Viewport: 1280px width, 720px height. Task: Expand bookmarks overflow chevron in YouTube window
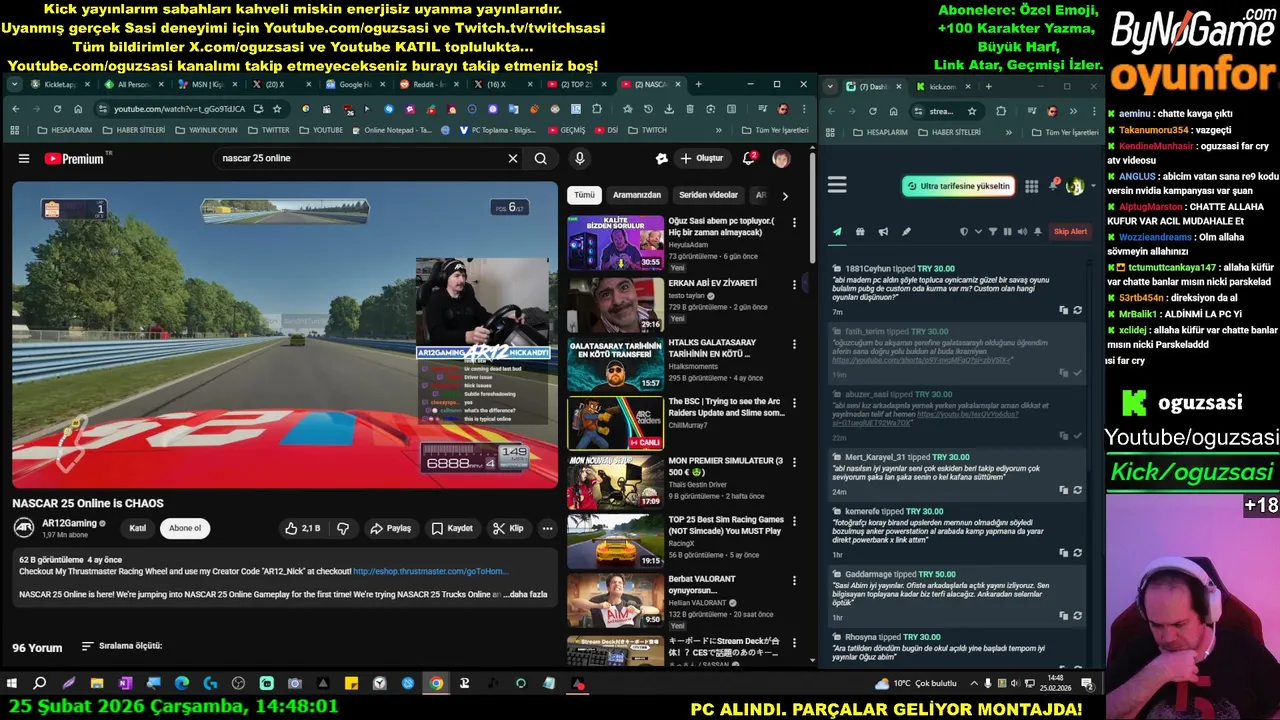point(718,130)
